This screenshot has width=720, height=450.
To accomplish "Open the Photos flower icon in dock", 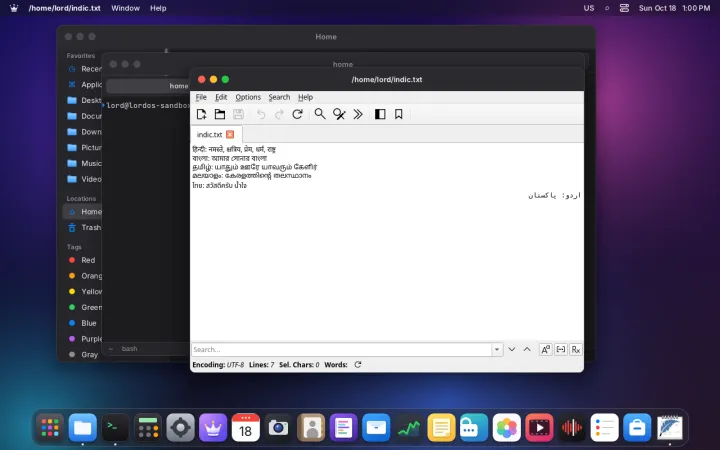I will (506, 428).
